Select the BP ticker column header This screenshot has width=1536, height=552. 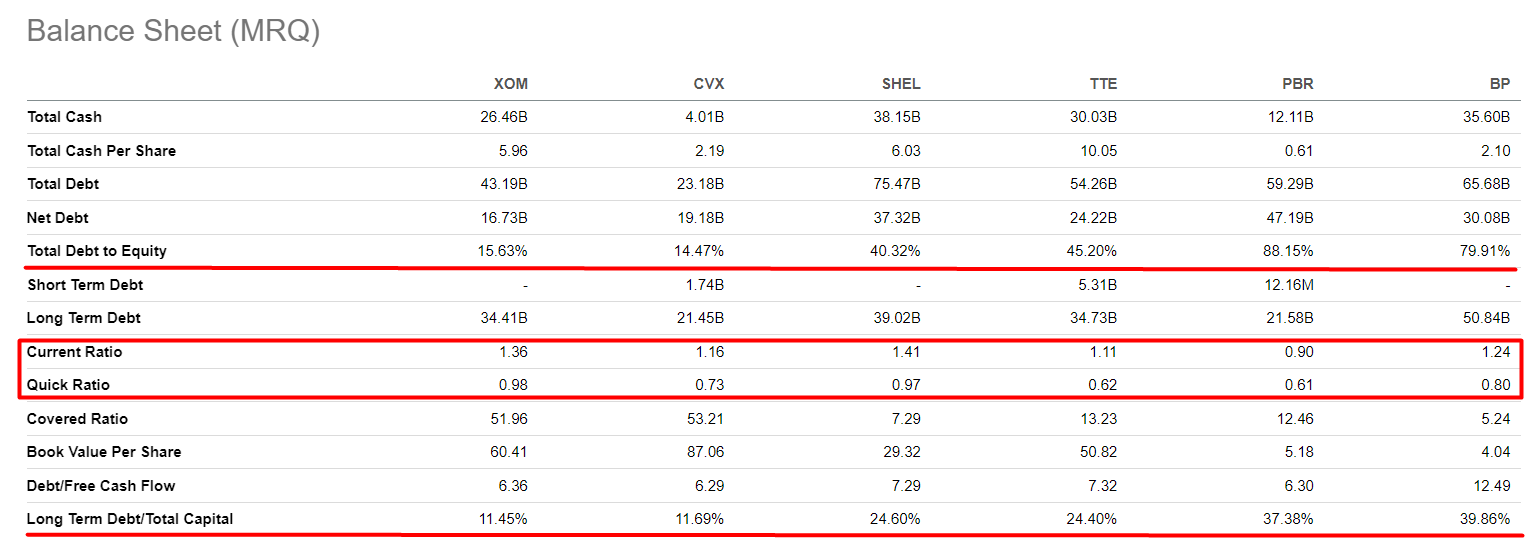tap(1499, 84)
